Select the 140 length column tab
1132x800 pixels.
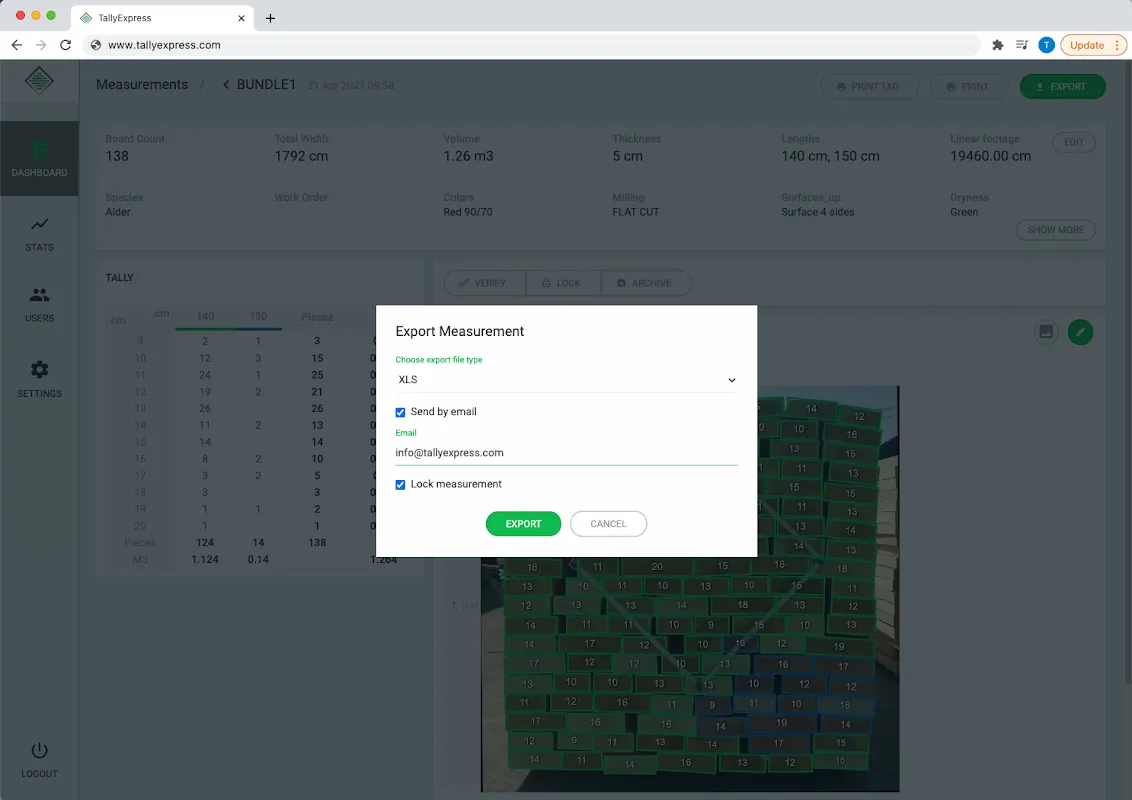coord(205,316)
